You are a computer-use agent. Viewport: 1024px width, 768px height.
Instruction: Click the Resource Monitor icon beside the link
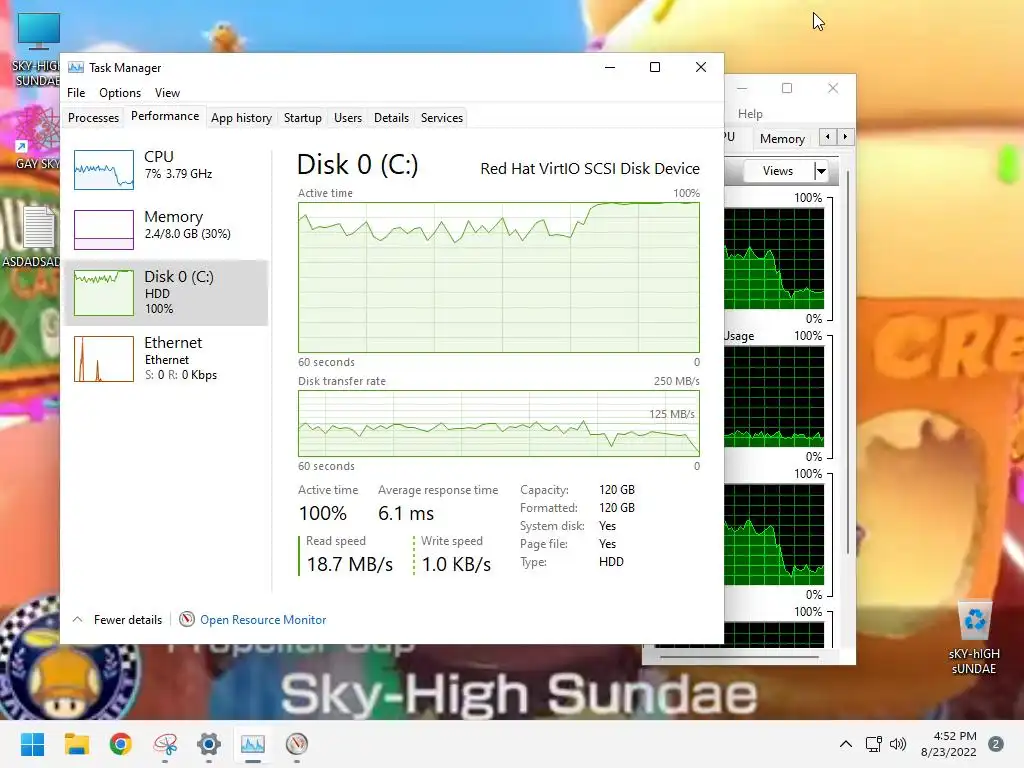point(187,619)
